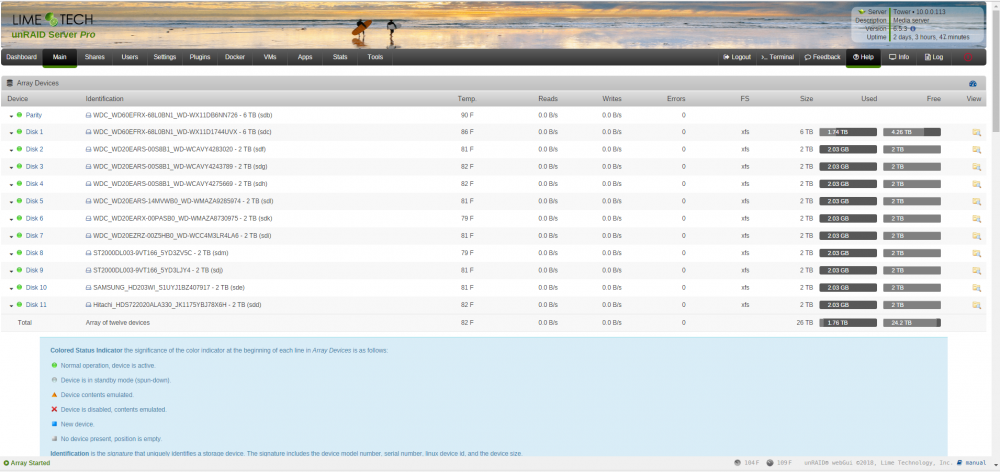This screenshot has width=1000, height=472.
Task: Open the view icon on Disk 11 row
Action: (x=976, y=305)
